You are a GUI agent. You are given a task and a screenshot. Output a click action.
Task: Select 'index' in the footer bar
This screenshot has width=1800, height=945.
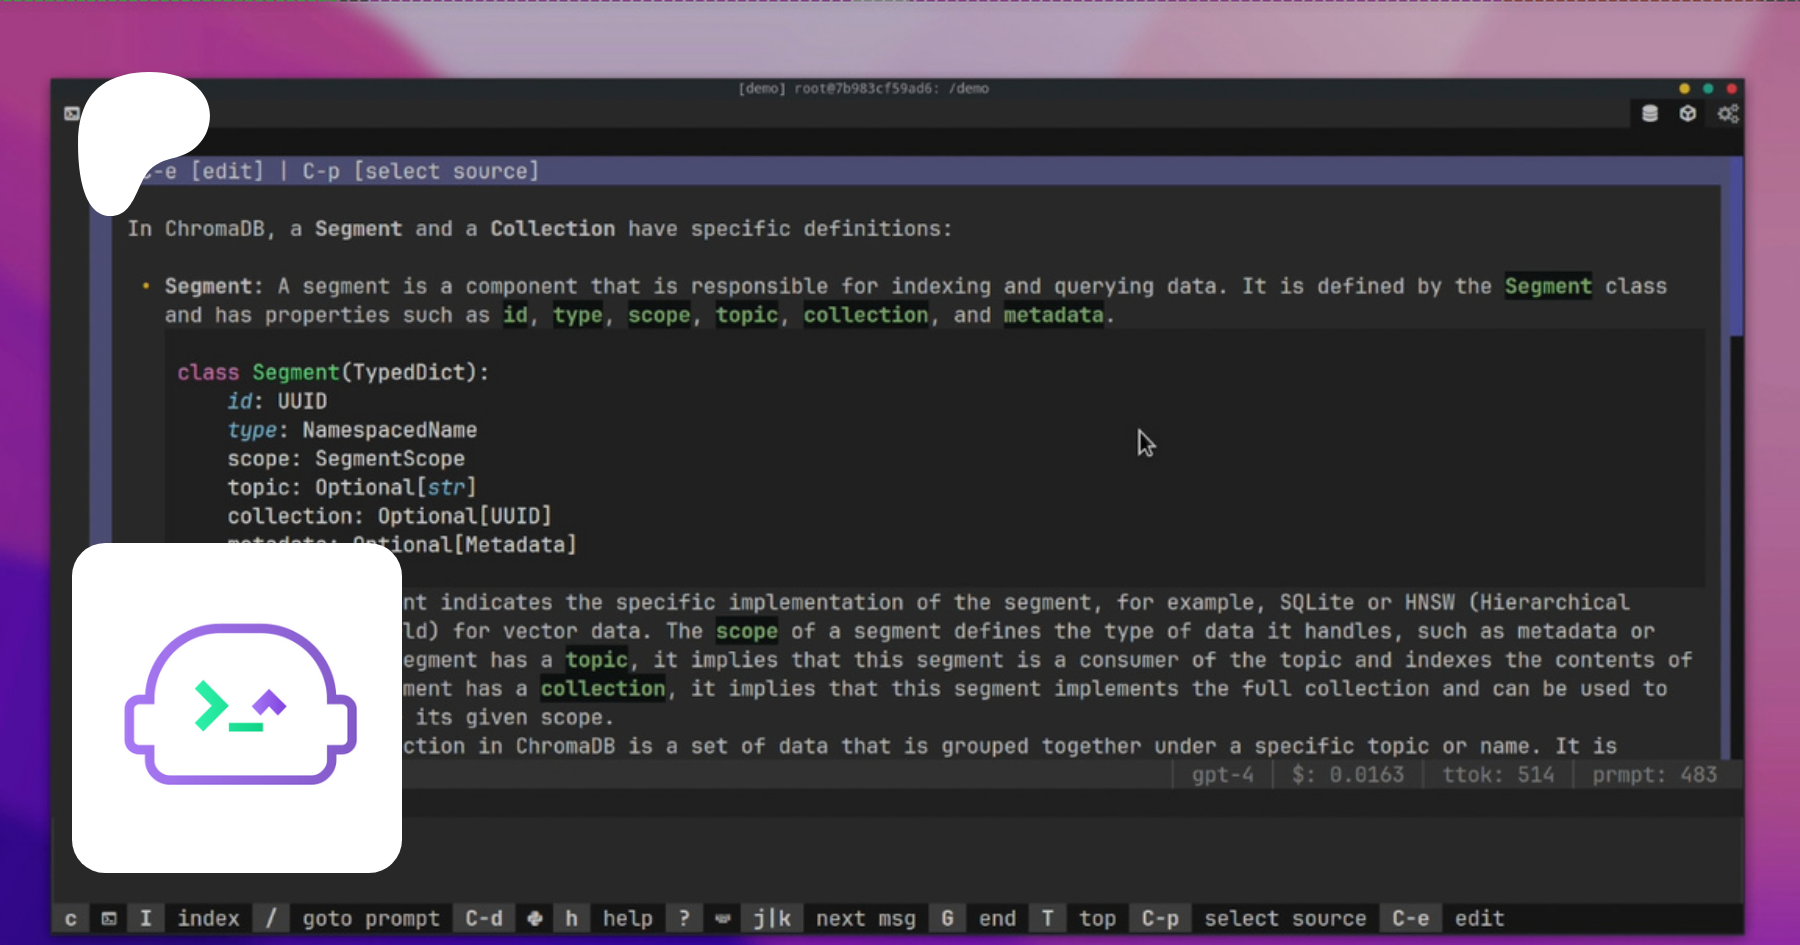coord(208,918)
